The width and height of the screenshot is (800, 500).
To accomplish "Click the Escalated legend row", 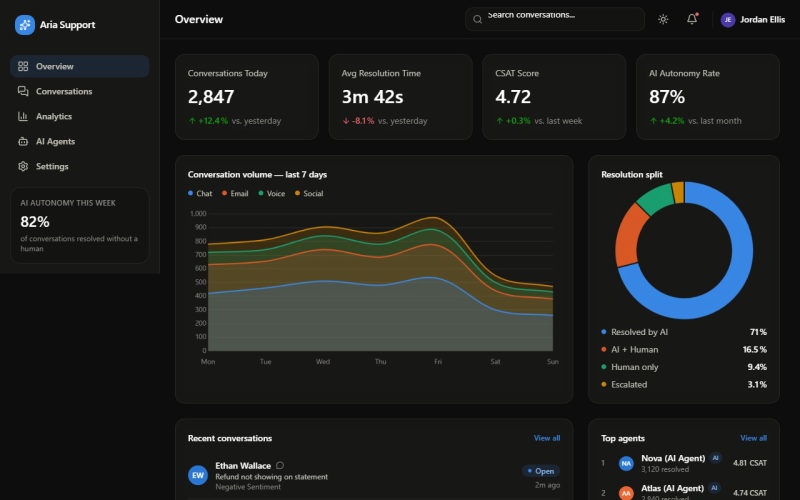I will point(684,385).
